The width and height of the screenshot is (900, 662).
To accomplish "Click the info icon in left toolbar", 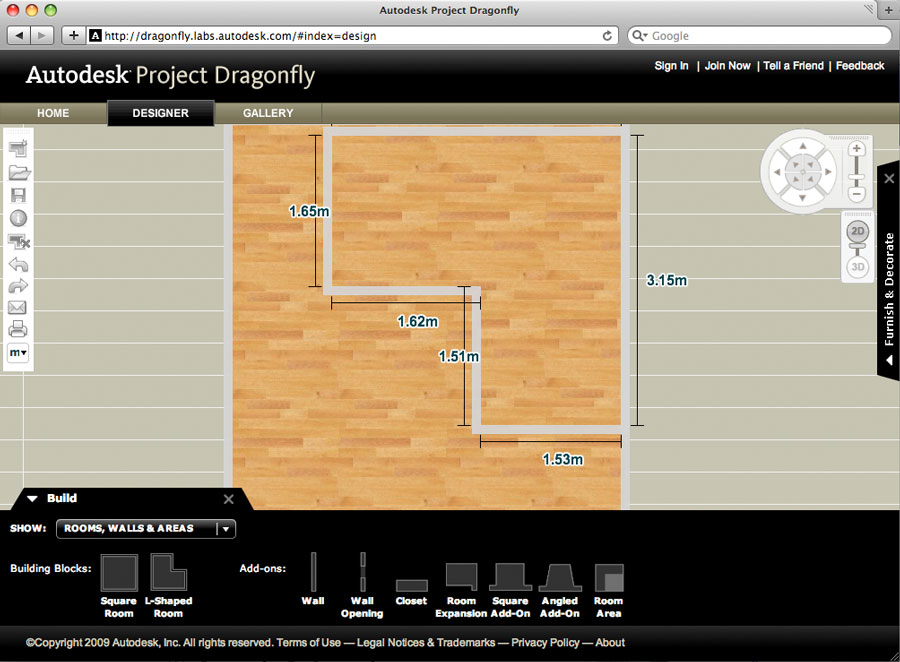I will coord(18,218).
